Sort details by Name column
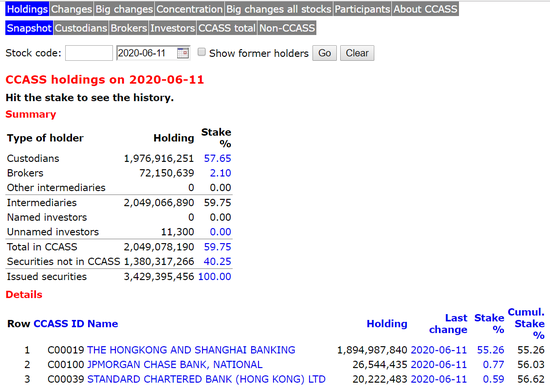The width and height of the screenshot is (550, 388). (x=103, y=324)
